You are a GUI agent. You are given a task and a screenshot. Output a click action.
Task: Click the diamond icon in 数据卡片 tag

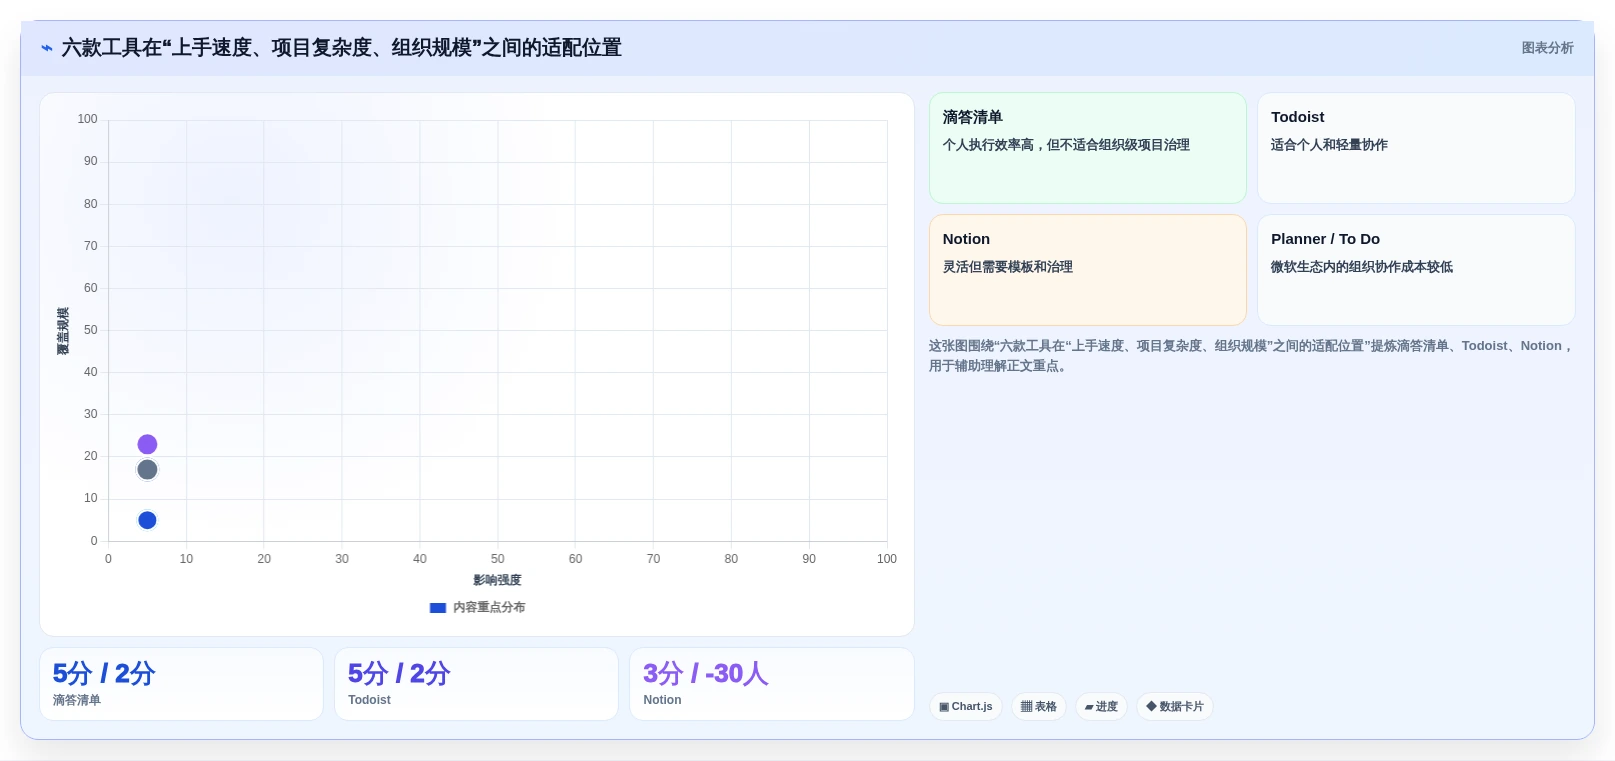1151,706
